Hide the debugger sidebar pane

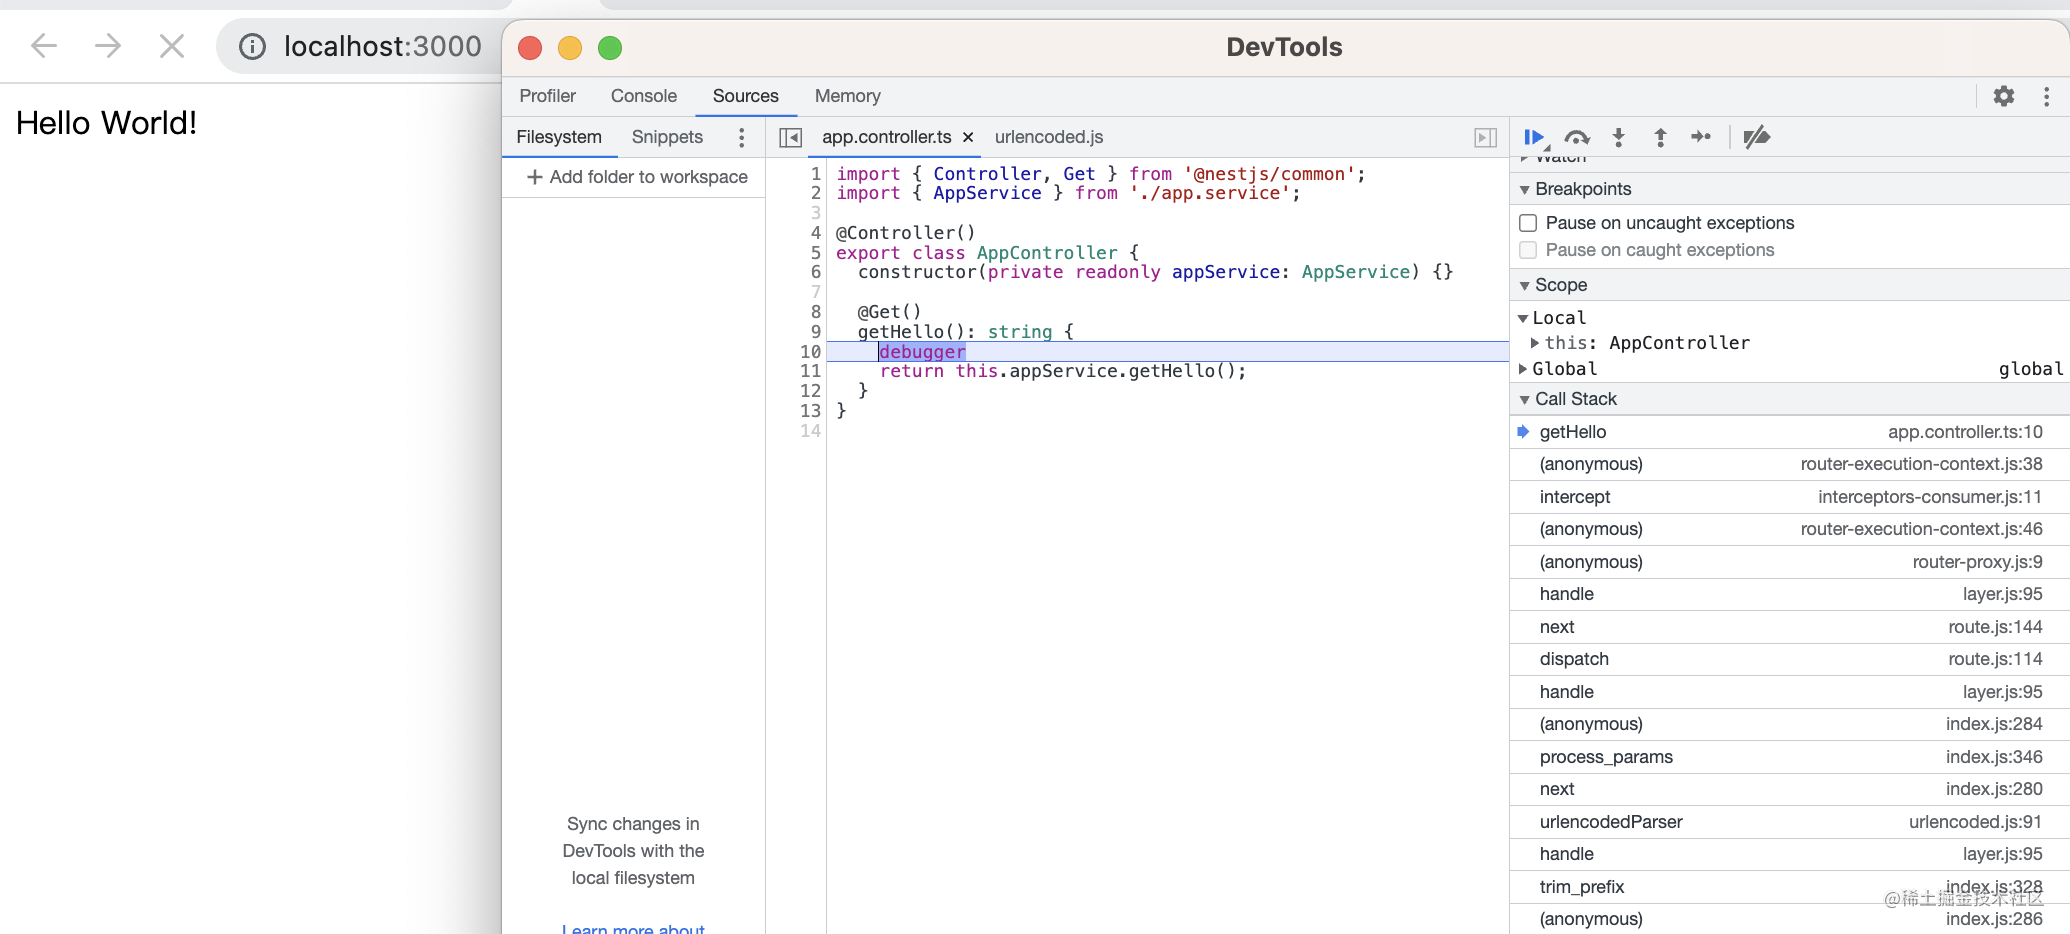click(x=1485, y=138)
